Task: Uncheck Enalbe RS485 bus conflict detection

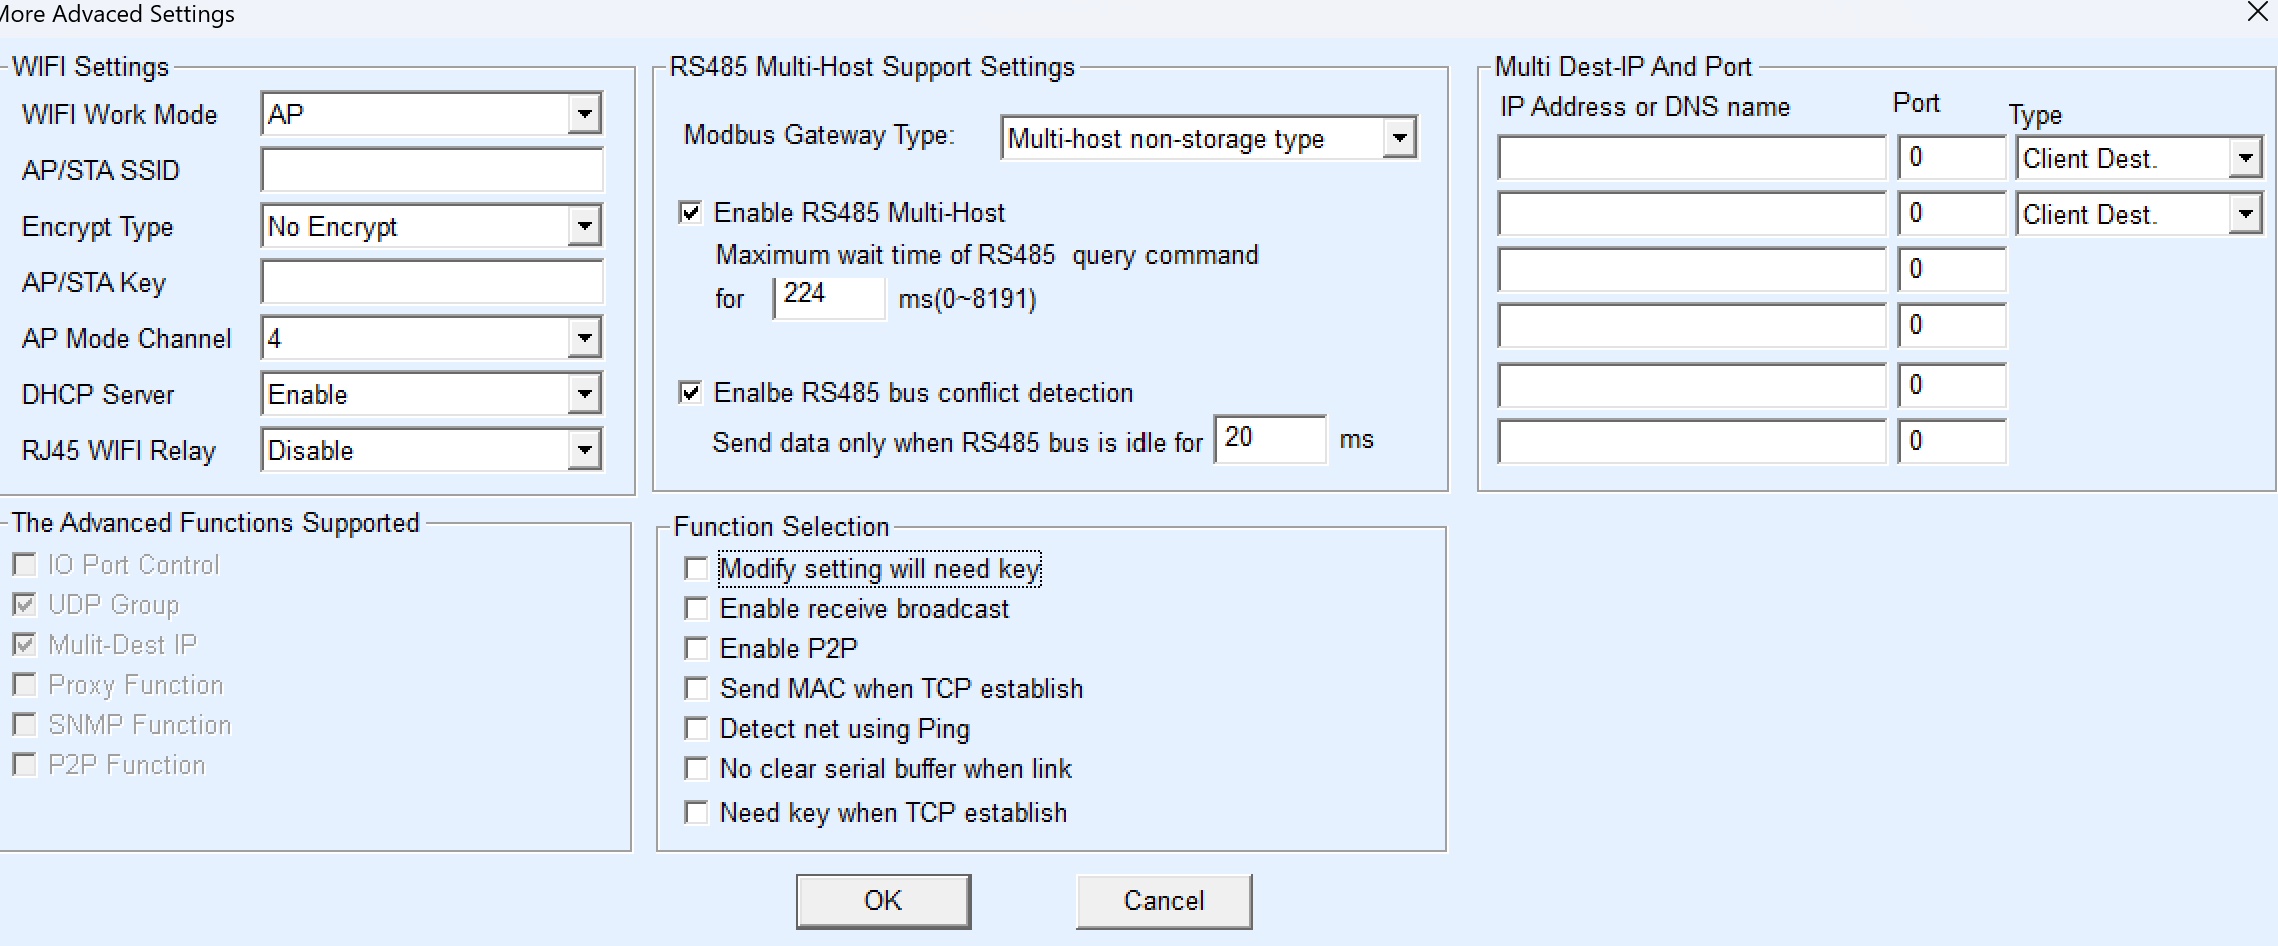Action: (x=691, y=392)
